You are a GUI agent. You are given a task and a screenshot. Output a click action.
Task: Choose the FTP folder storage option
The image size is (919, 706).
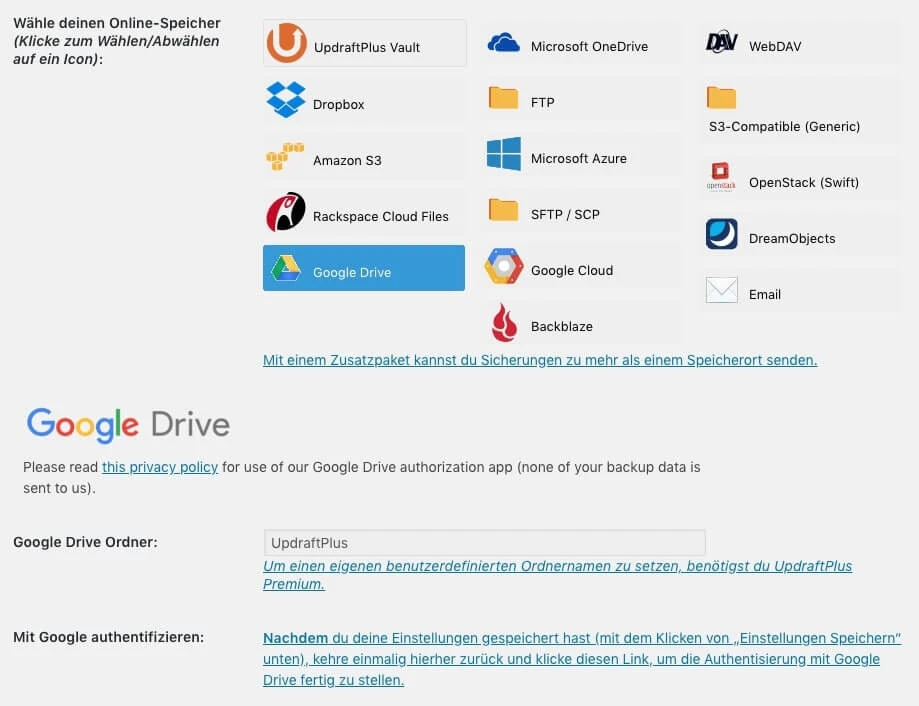coord(582,100)
